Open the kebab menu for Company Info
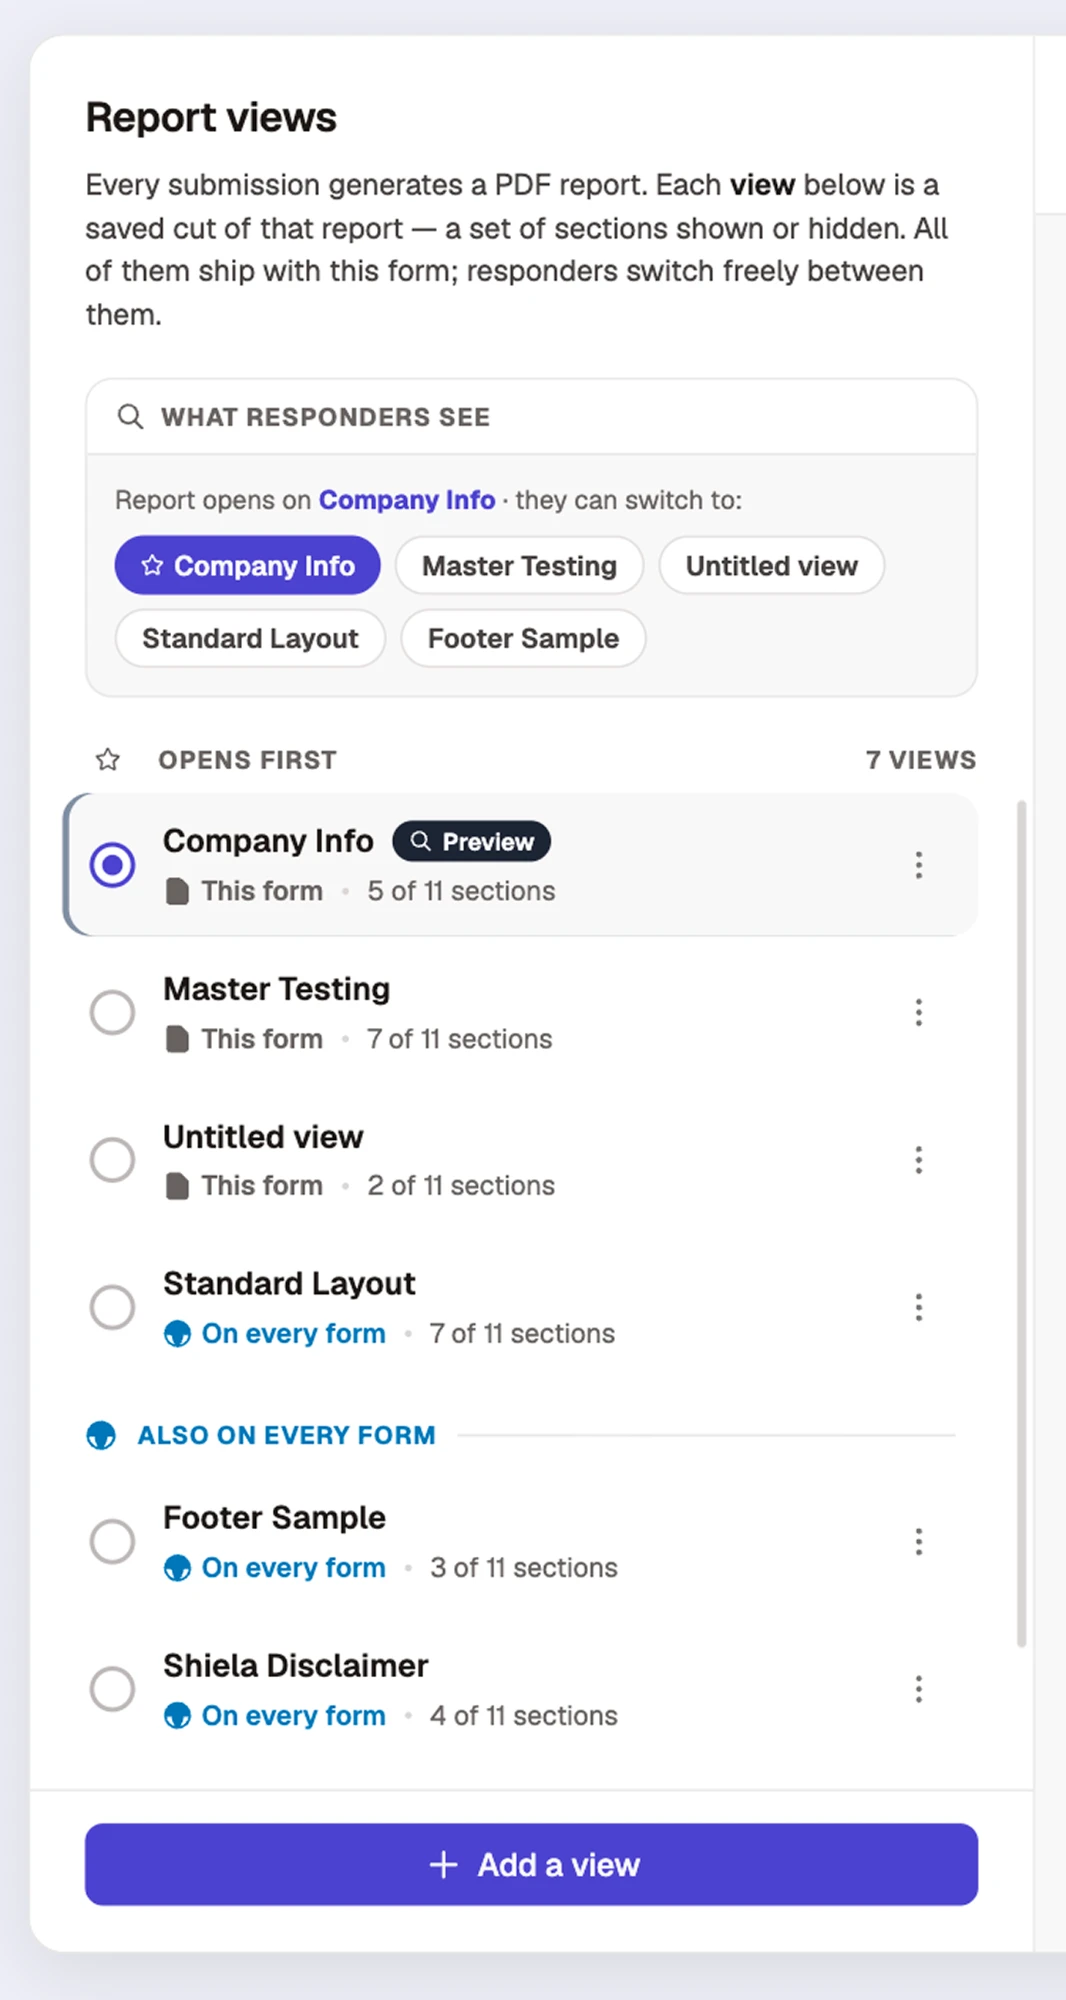The height and width of the screenshot is (2000, 1066). pos(918,865)
